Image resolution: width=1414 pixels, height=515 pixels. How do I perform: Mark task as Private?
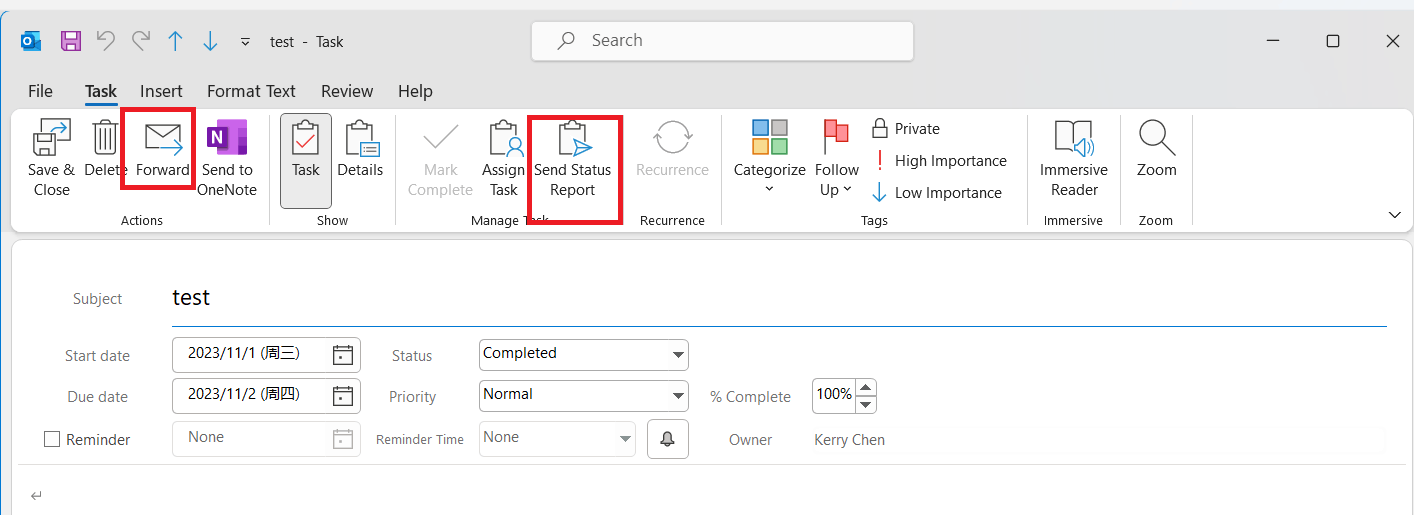pyautogui.click(x=906, y=129)
